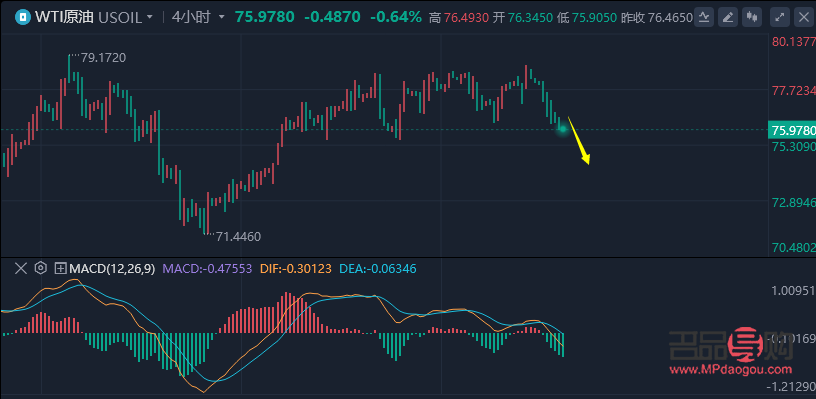Screen dimensions: 816x399
Task: Click the current price 75.9780 in header
Action: 264,17
